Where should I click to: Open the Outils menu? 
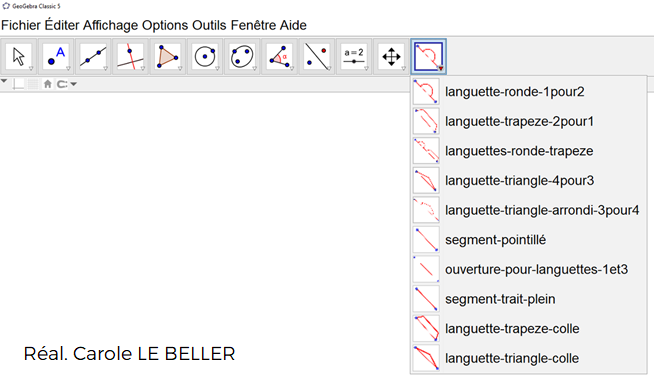click(209, 25)
